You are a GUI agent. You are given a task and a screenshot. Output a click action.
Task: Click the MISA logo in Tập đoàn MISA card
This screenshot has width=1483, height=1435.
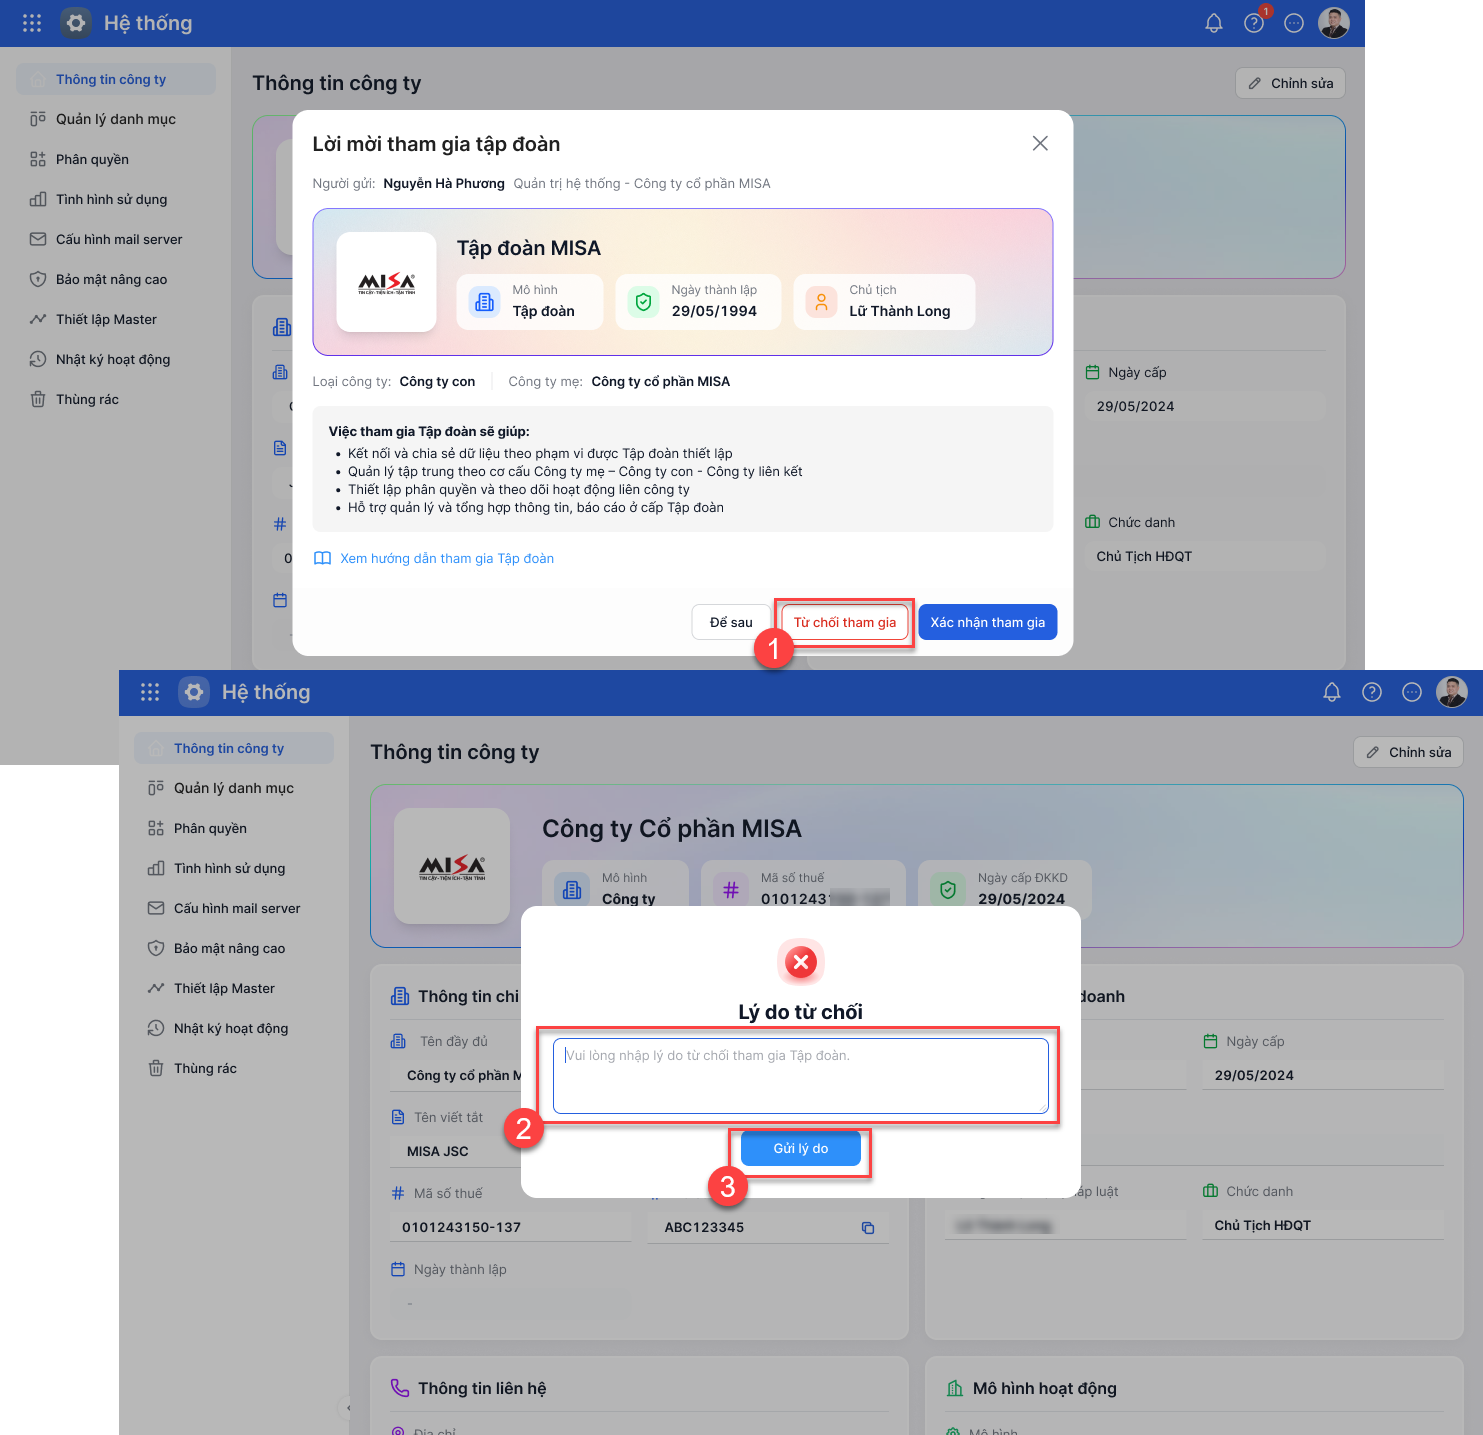387,283
